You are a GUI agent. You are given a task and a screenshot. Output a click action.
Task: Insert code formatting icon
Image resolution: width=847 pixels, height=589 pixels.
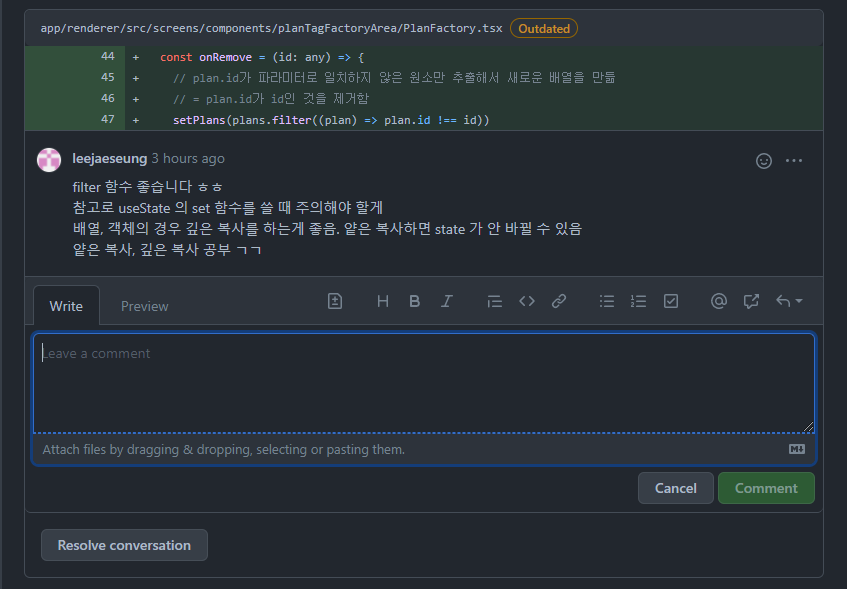(x=527, y=301)
